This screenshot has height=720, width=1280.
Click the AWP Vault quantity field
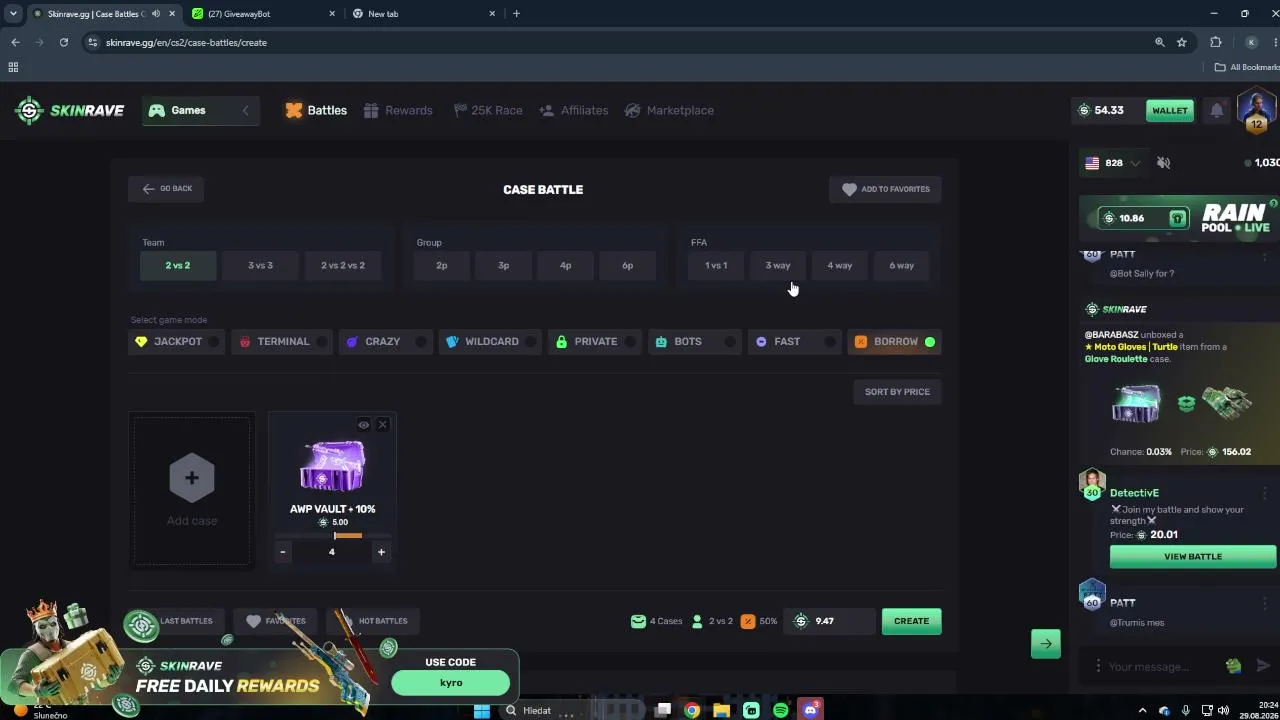click(x=332, y=552)
